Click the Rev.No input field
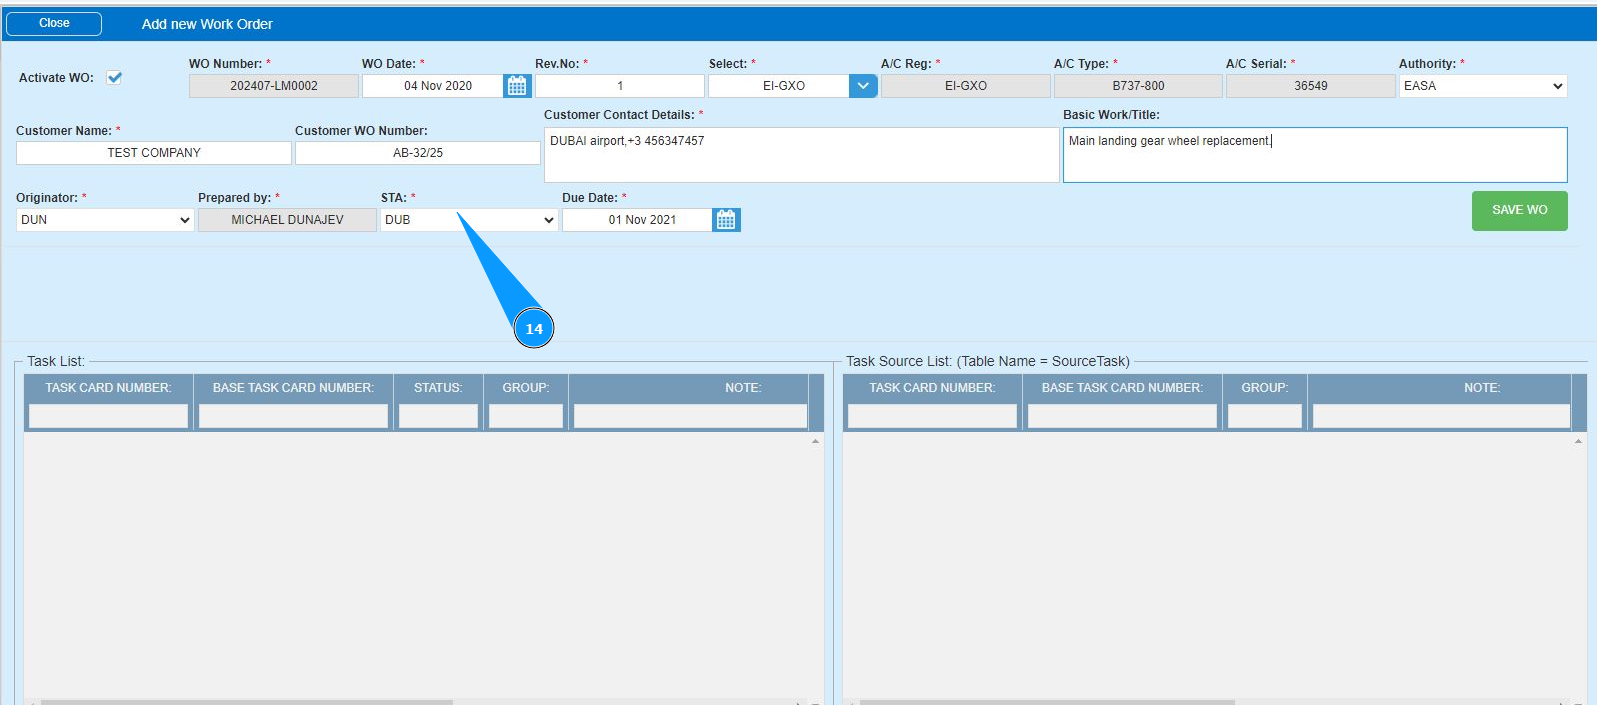 tap(620, 86)
